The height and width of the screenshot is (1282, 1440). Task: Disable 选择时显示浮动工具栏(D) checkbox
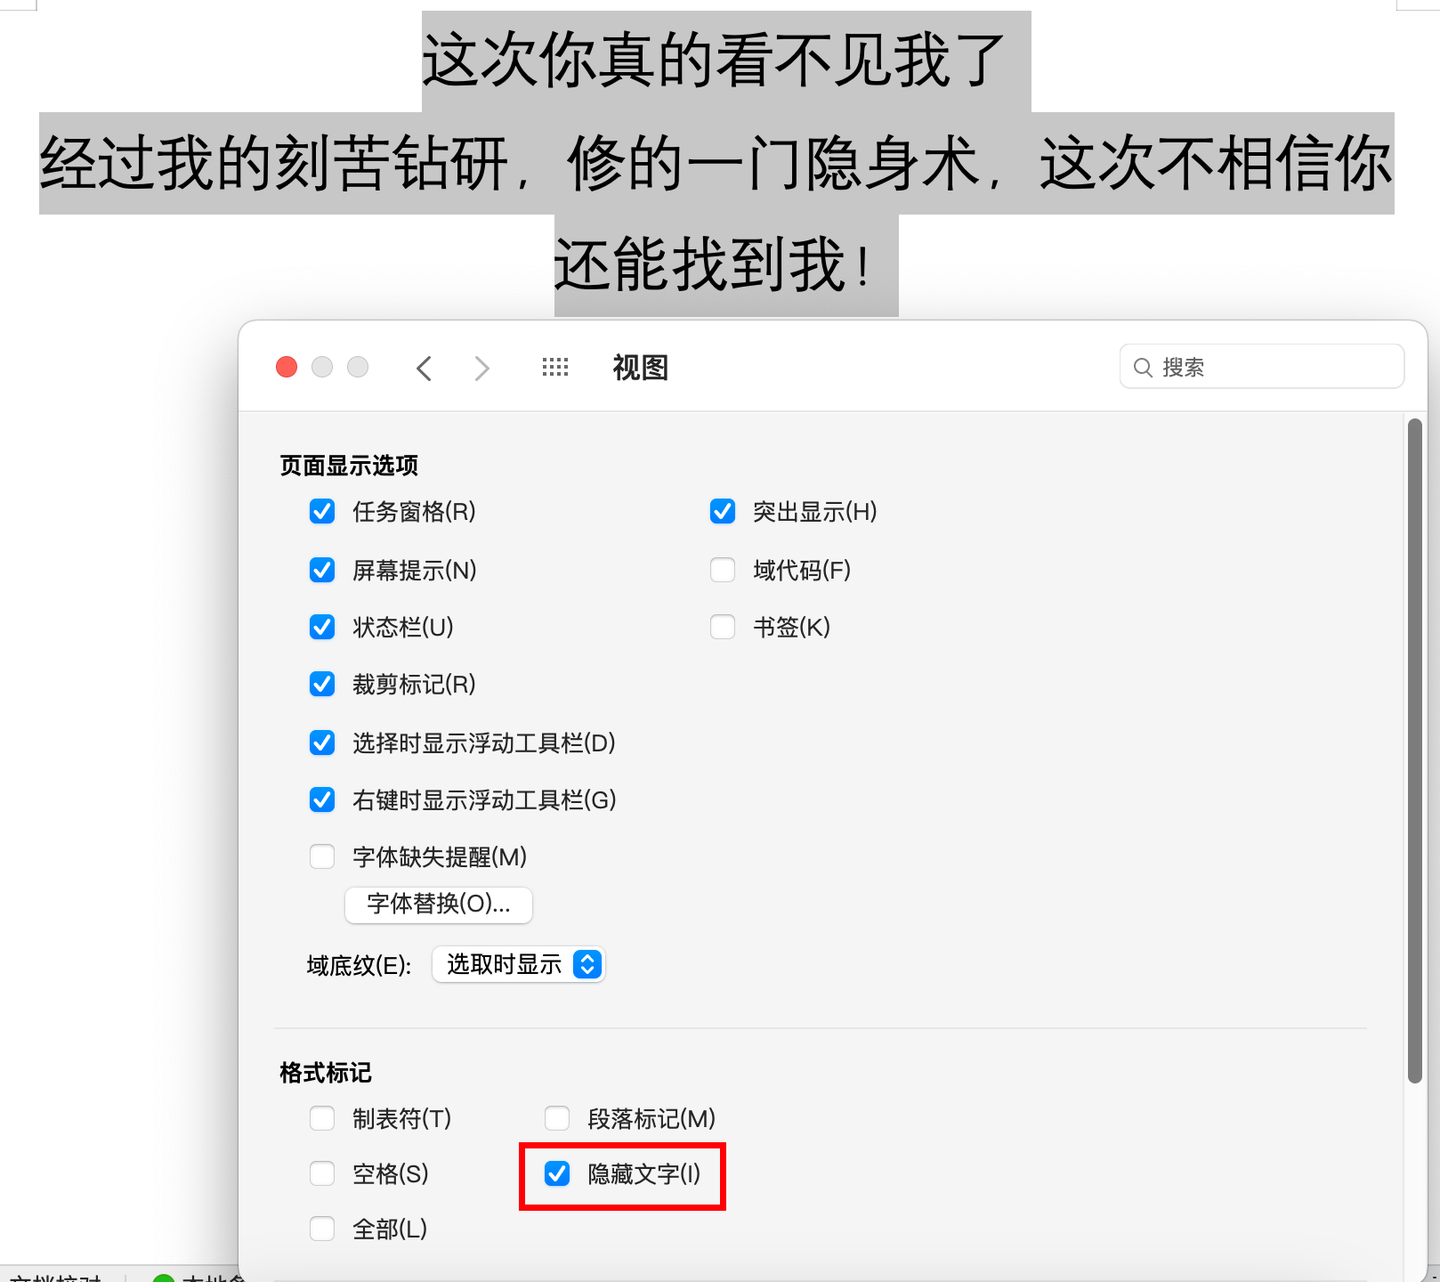(x=322, y=743)
